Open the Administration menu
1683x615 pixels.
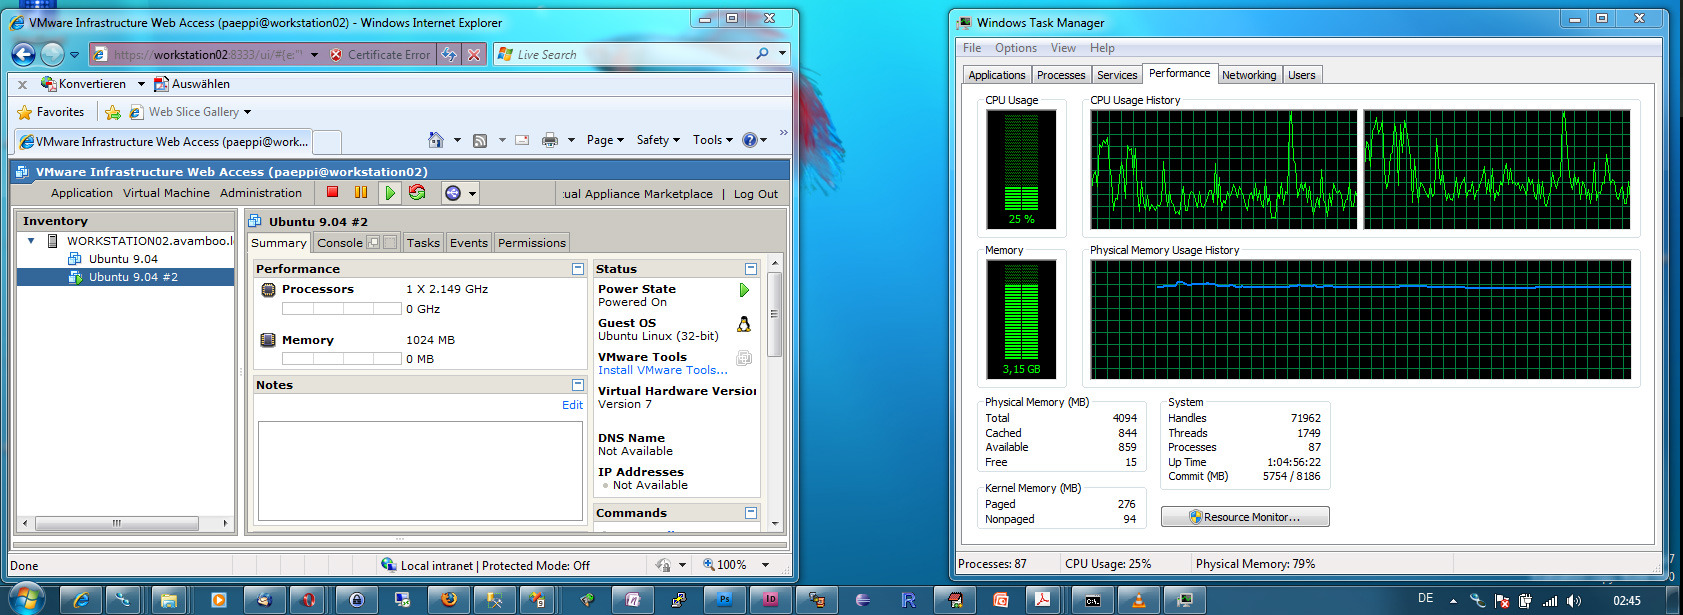[x=261, y=193]
